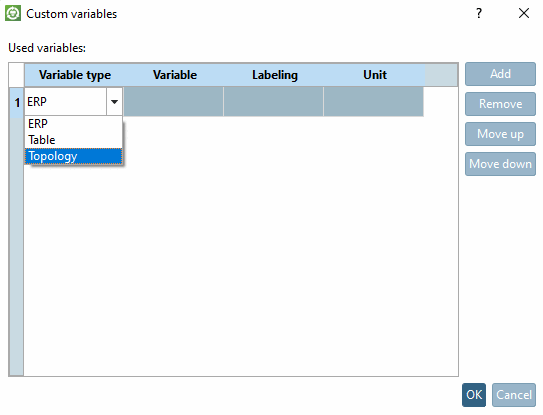Click the Remove button
This screenshot has width=543, height=415.
pyautogui.click(x=500, y=104)
